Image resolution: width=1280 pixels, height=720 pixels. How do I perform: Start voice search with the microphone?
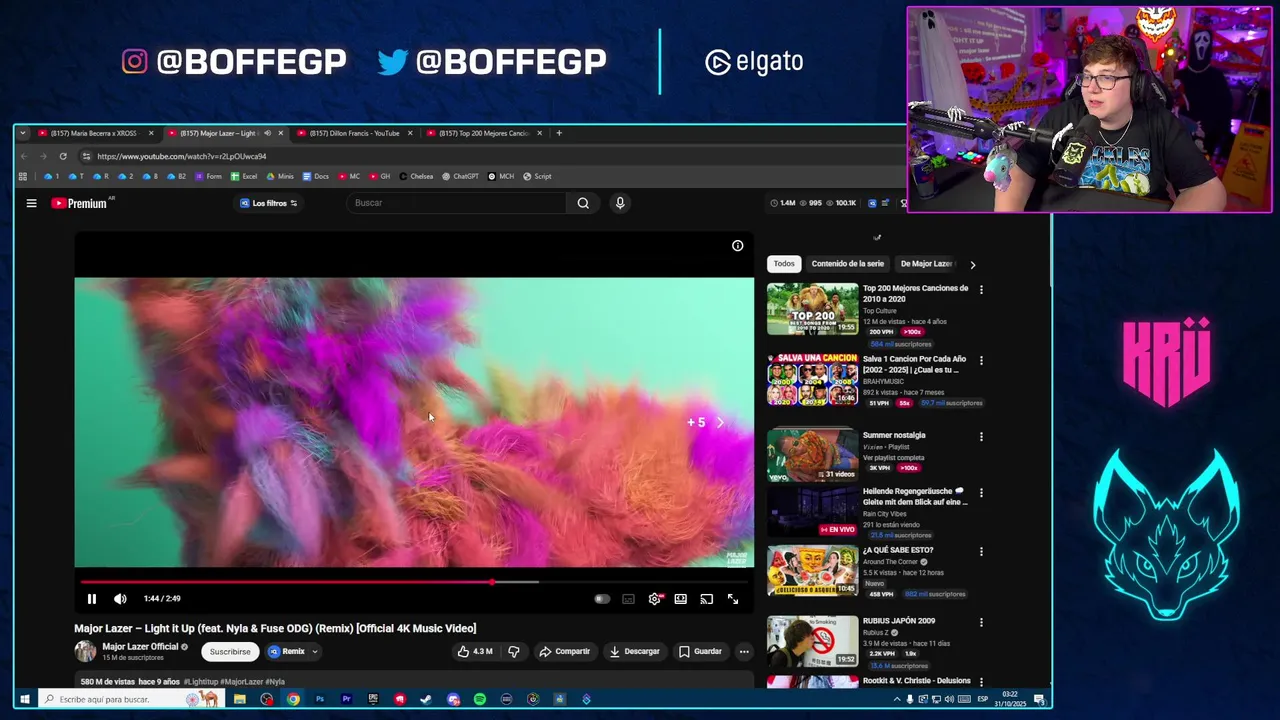[620, 203]
